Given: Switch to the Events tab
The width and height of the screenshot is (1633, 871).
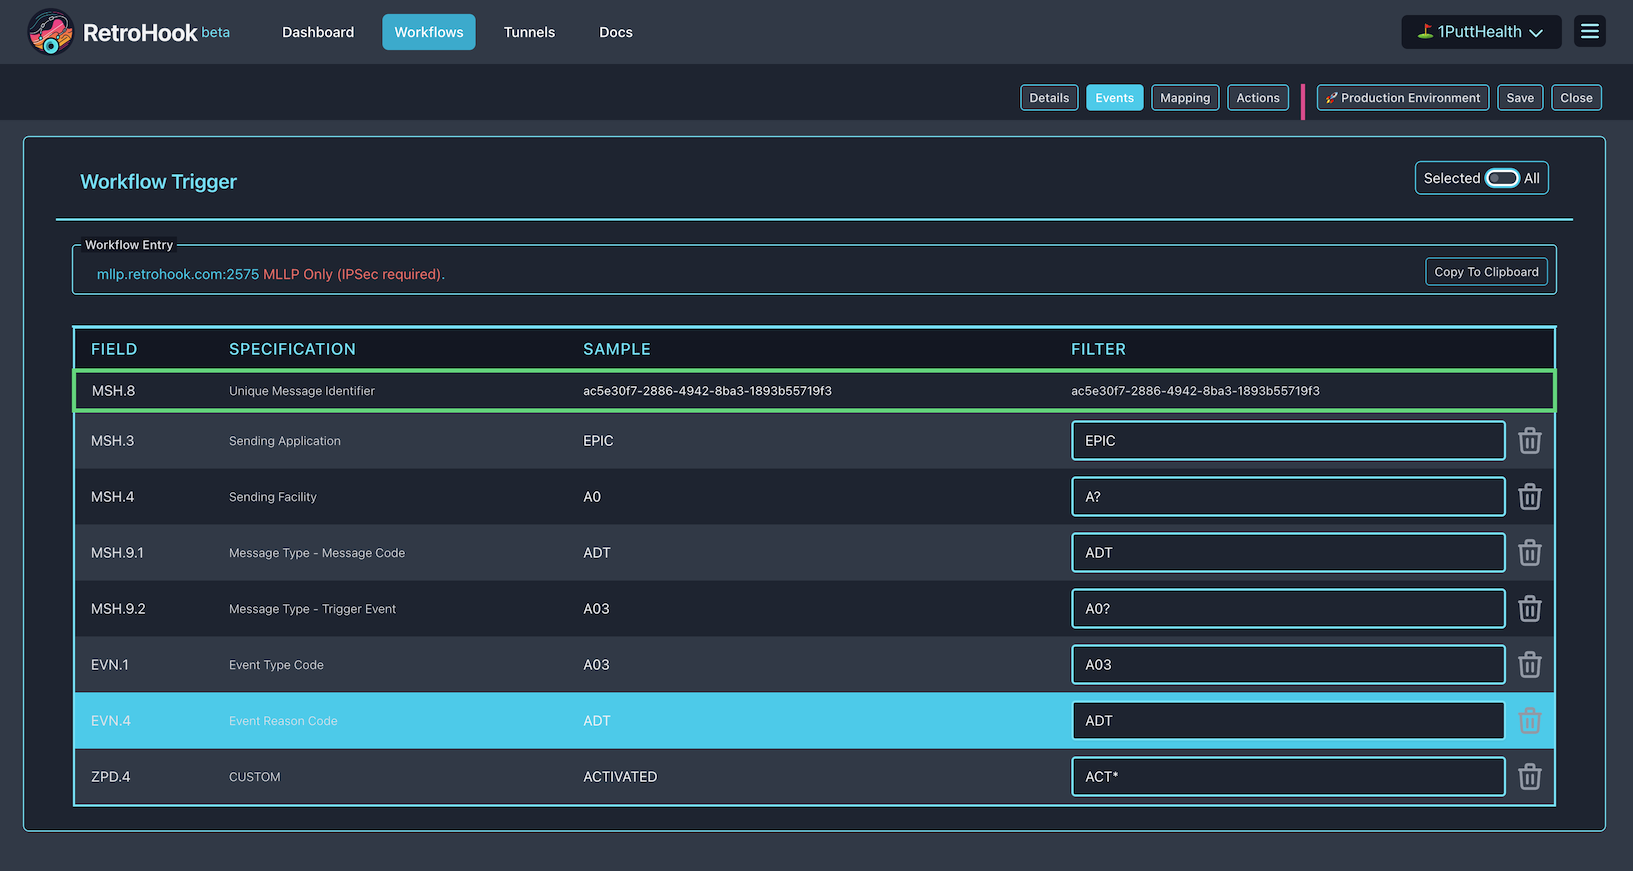Looking at the screenshot, I should (x=1114, y=98).
